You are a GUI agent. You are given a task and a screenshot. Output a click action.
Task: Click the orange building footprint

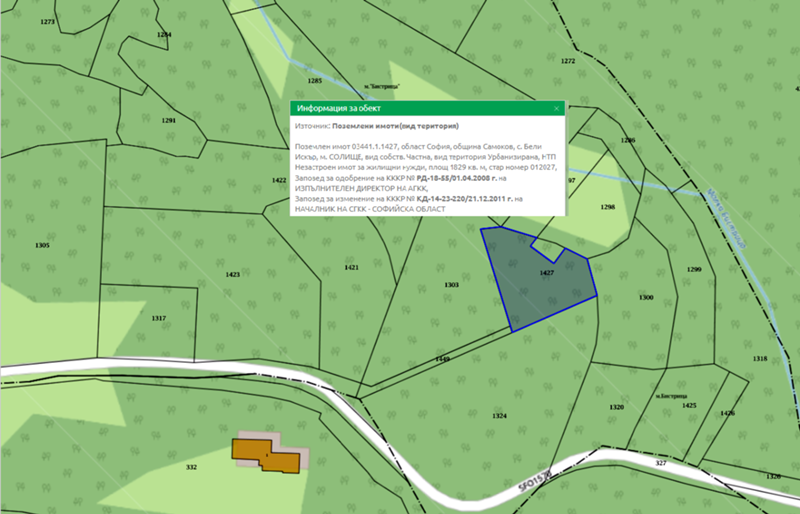267,454
